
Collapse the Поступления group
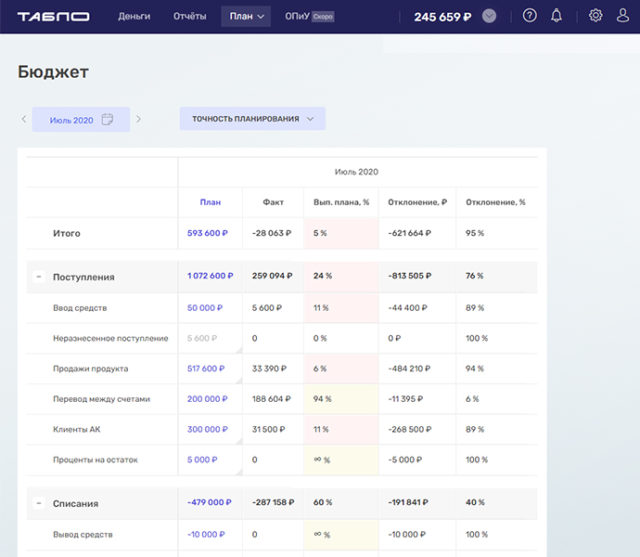click(39, 276)
